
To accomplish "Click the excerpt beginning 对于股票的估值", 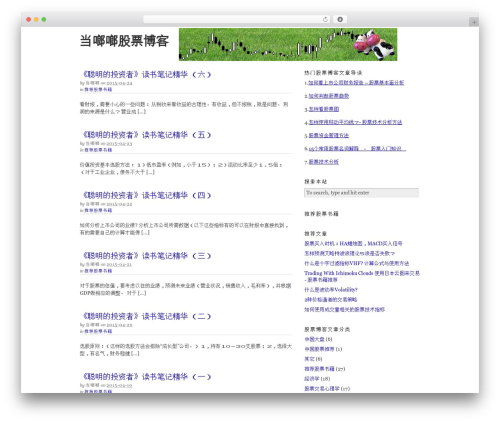I will 185,289.
